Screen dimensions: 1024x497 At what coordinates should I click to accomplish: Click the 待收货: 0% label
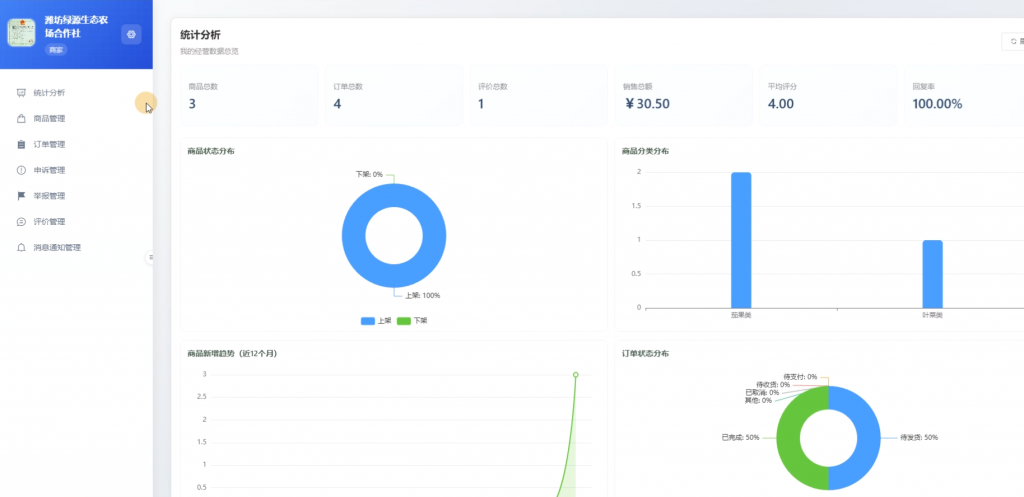pyautogui.click(x=773, y=385)
